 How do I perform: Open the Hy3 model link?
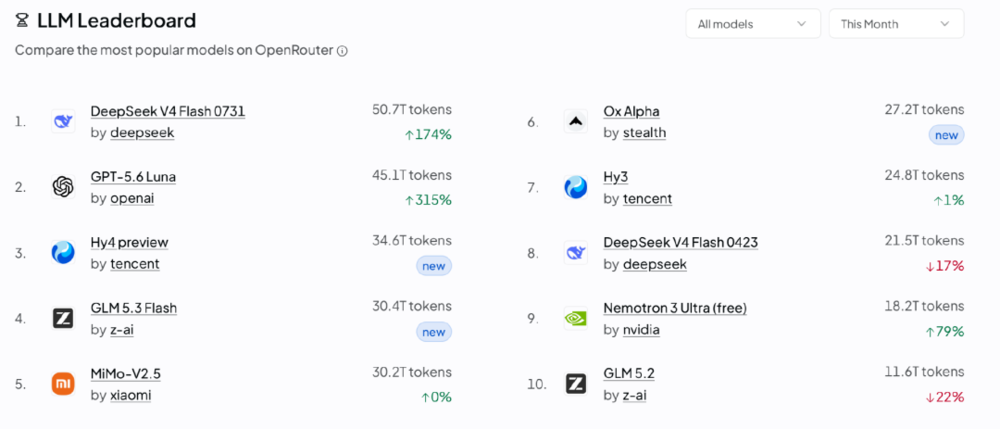point(616,176)
